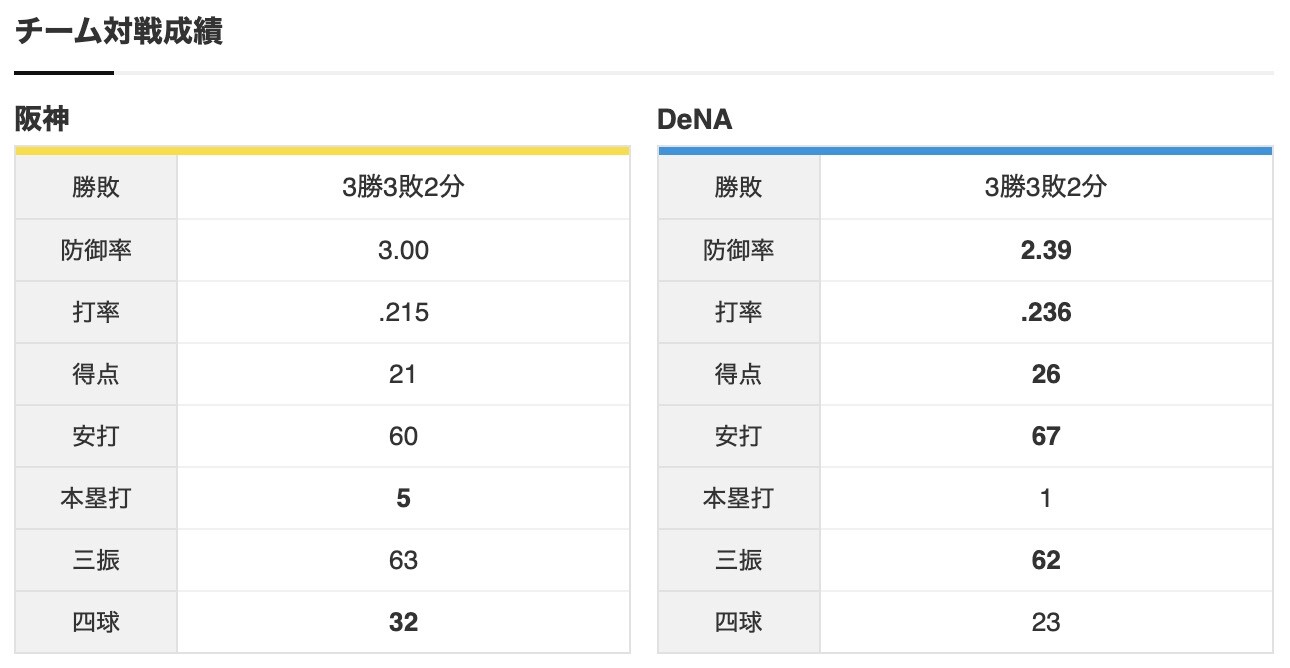The height and width of the screenshot is (668, 1290).
Task: Select DeNA's 防御率 value 2.39
Action: pos(1045,250)
